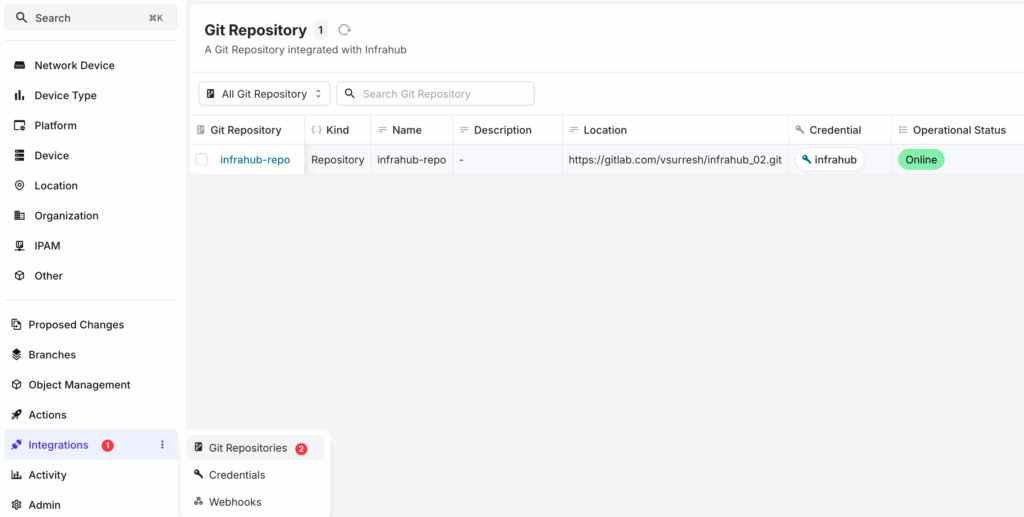The image size is (1024, 517).
Task: Click the gitlab infrahub_02.git location cell
Action: (675, 159)
